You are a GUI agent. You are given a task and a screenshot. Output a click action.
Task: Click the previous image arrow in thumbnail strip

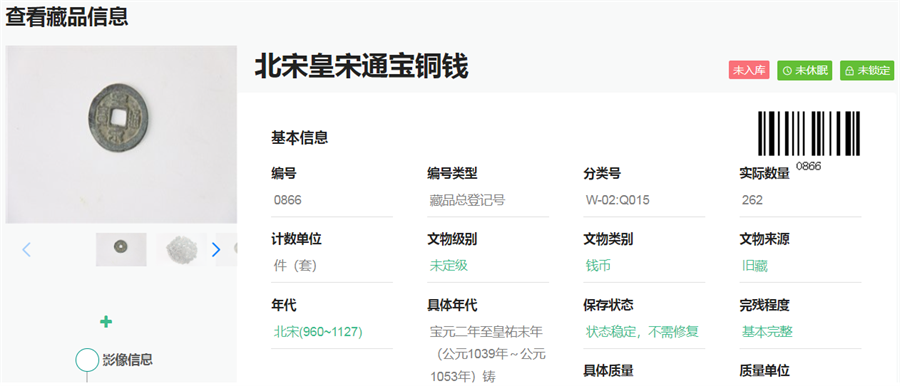[x=26, y=249]
